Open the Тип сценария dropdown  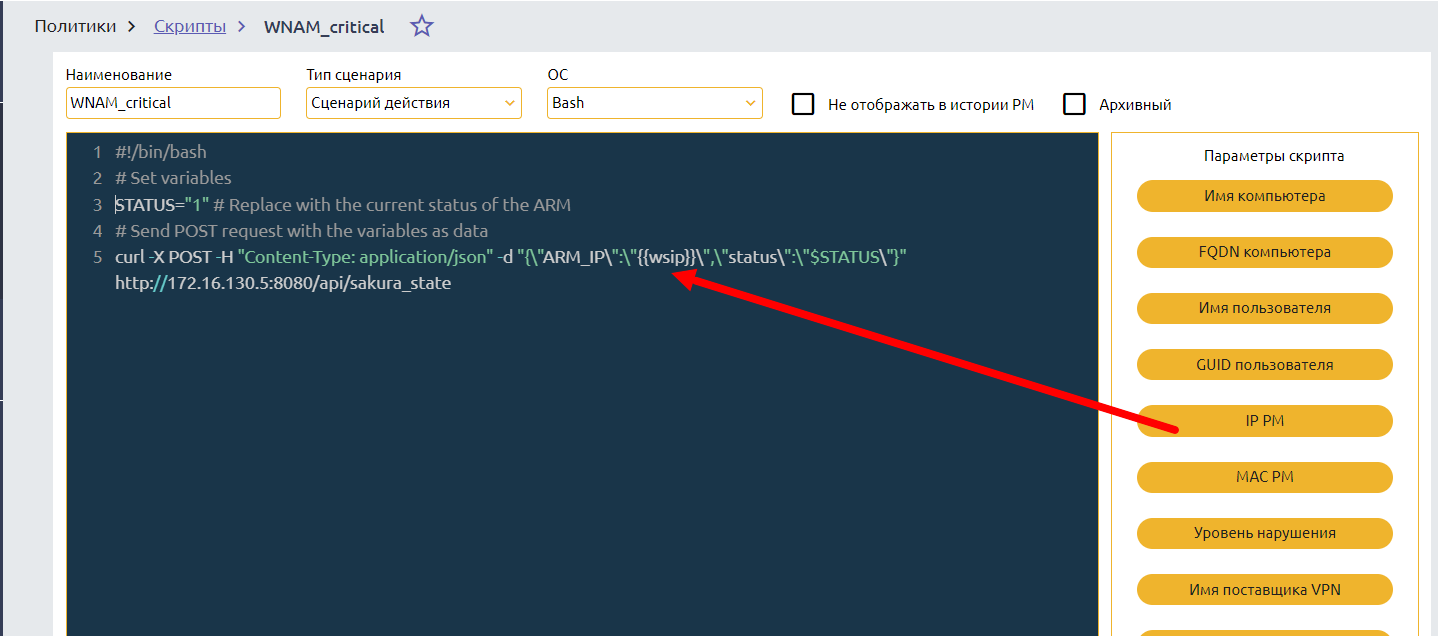pyautogui.click(x=413, y=103)
